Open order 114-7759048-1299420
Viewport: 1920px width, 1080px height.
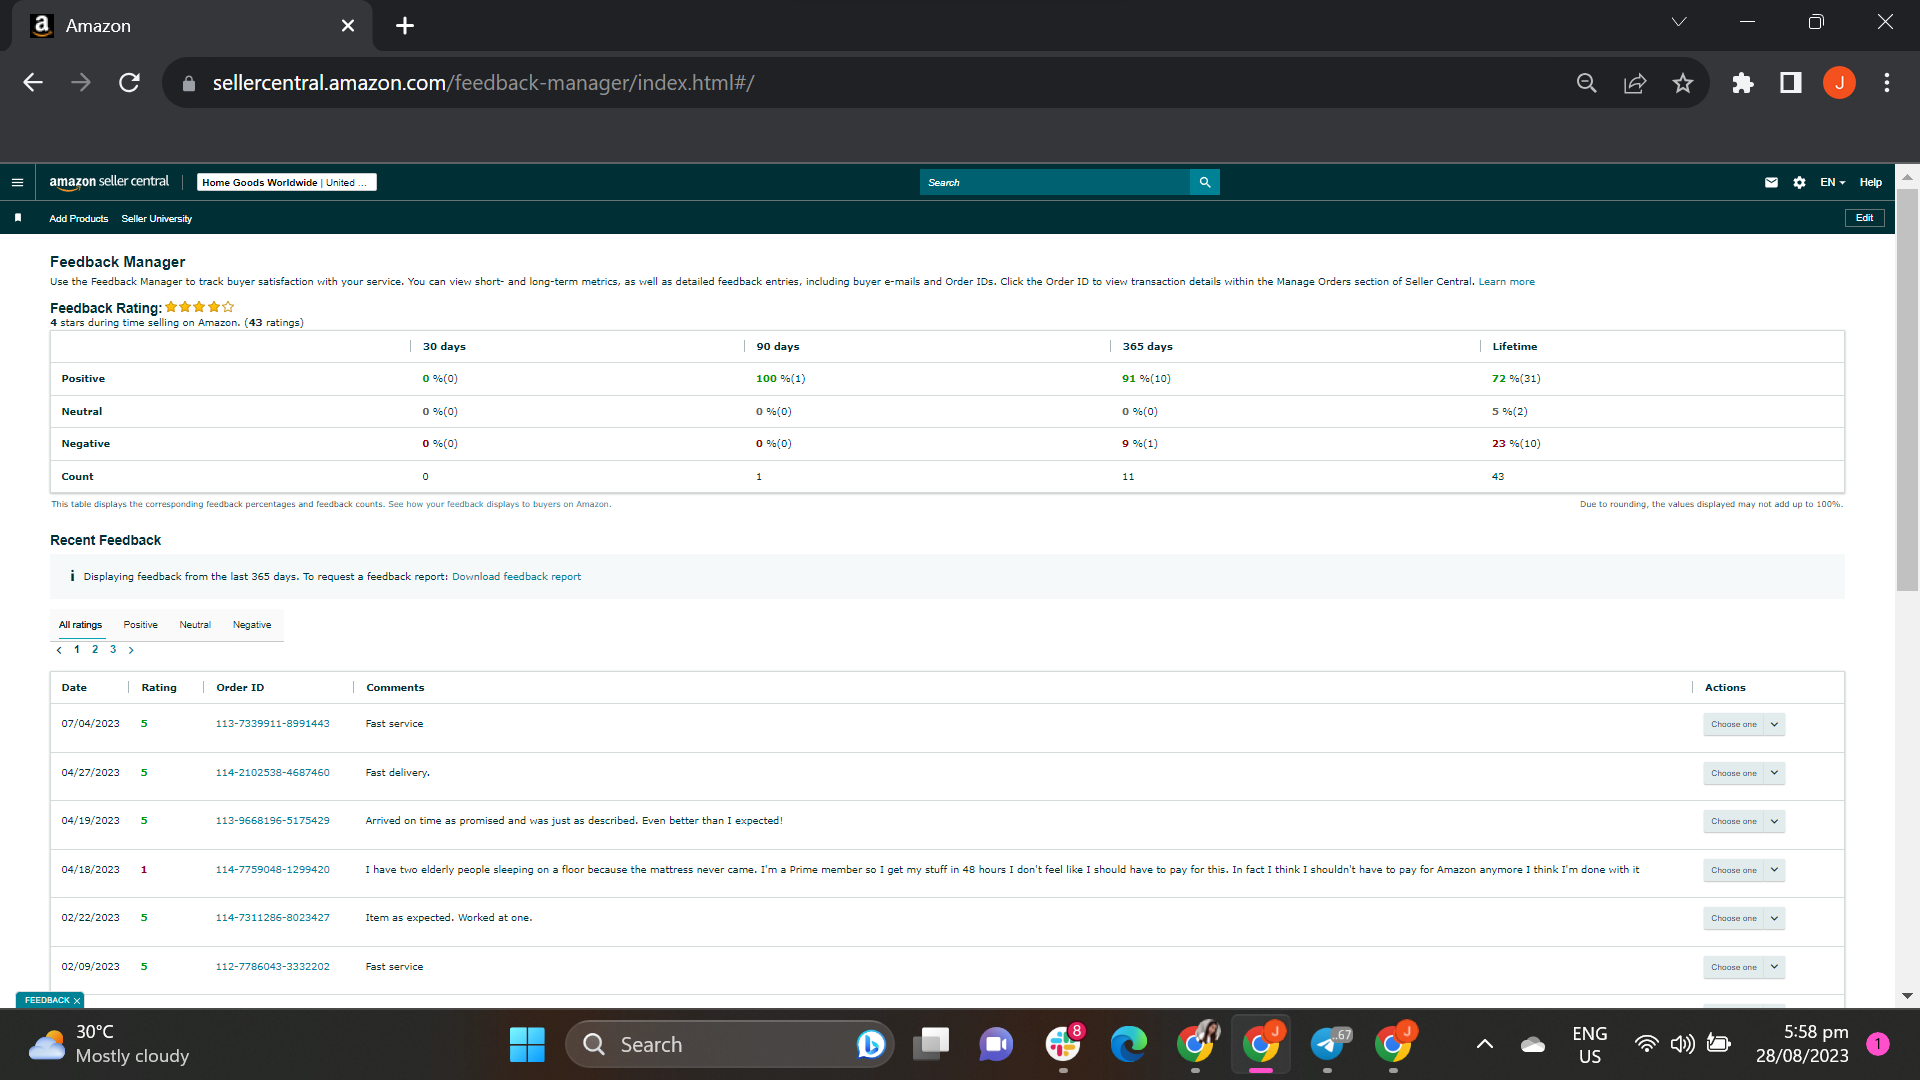[272, 870]
